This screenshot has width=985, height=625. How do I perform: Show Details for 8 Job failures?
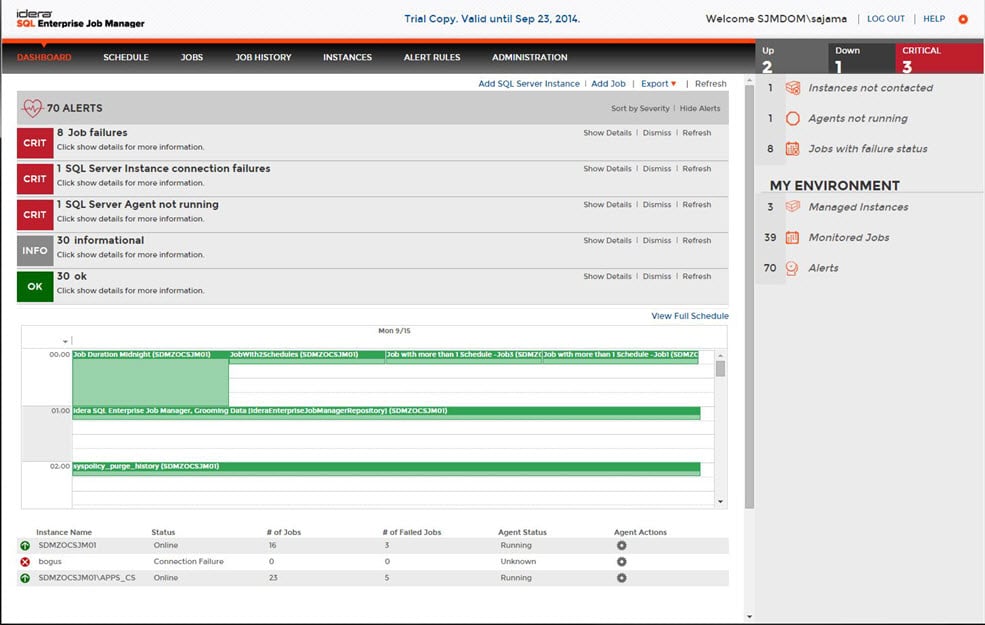click(607, 133)
